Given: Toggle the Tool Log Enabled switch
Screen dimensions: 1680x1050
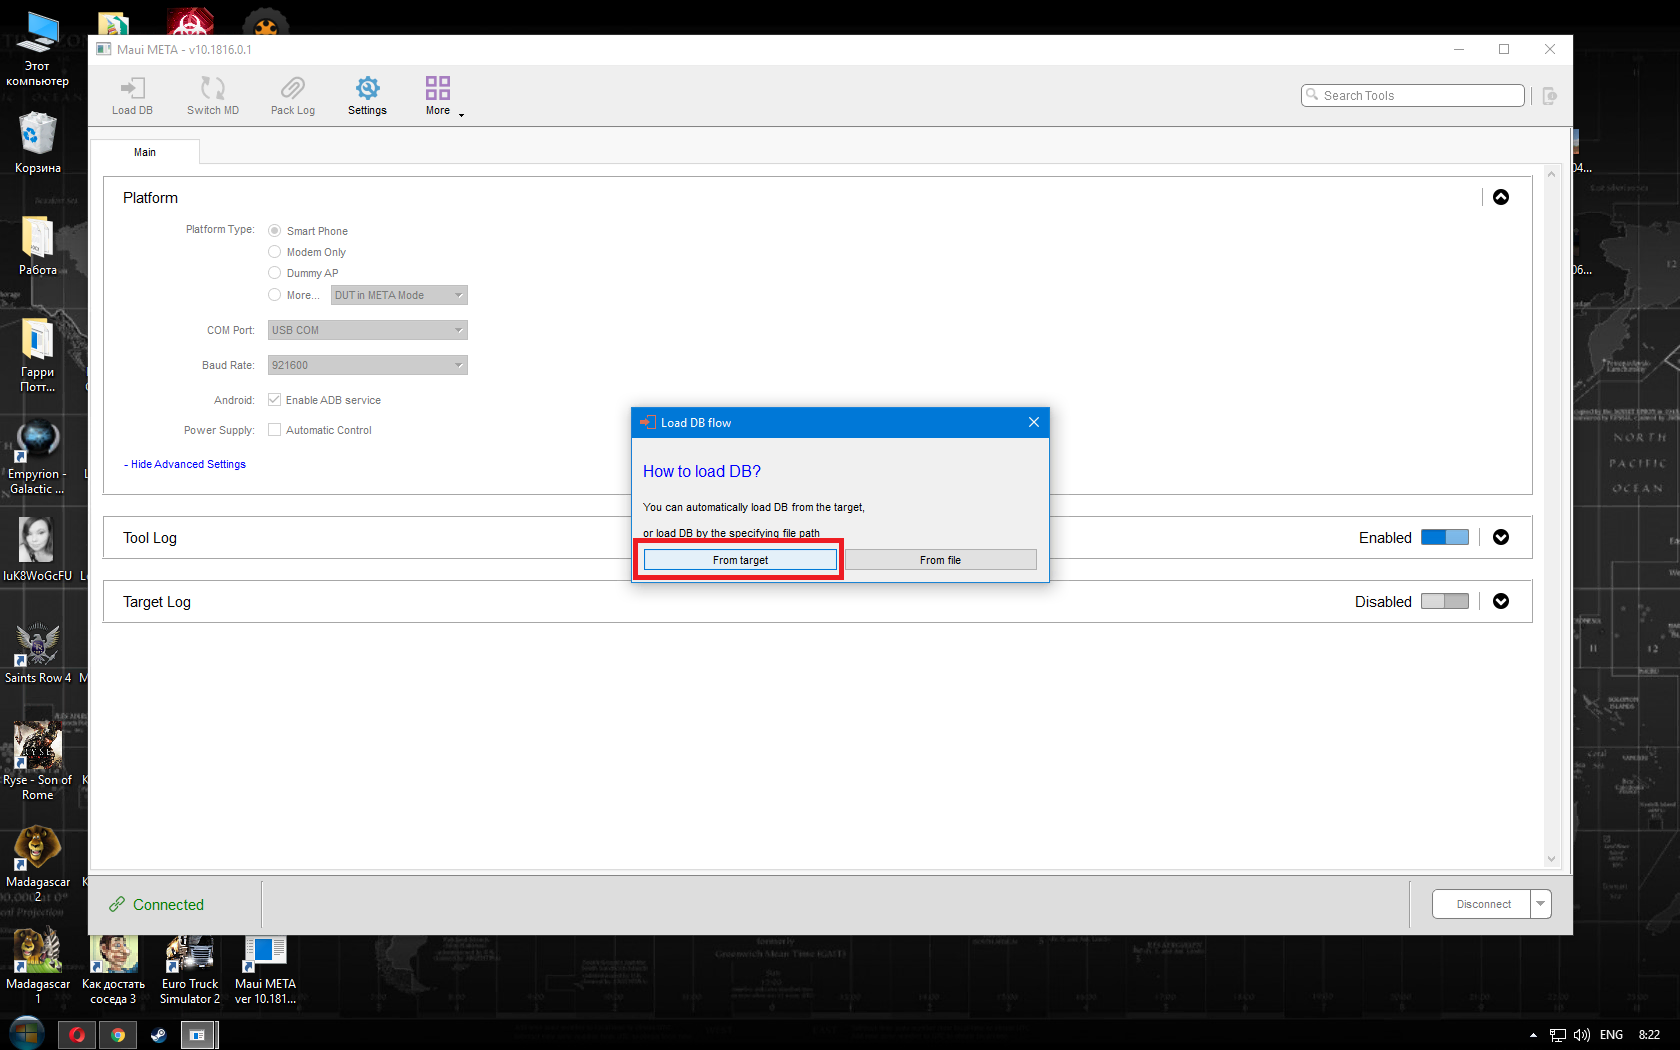Looking at the screenshot, I should tap(1445, 537).
